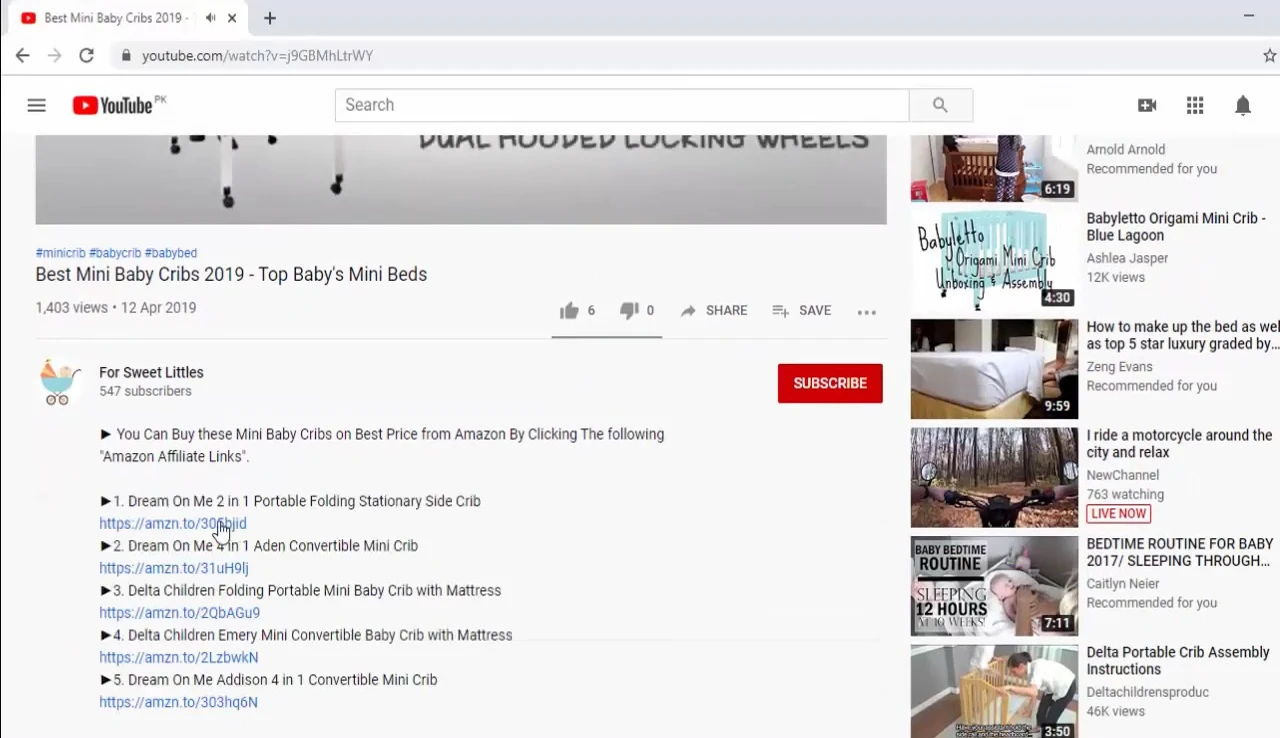Viewport: 1280px width, 738px height.
Task: Go back in browser history
Action: click(x=22, y=56)
